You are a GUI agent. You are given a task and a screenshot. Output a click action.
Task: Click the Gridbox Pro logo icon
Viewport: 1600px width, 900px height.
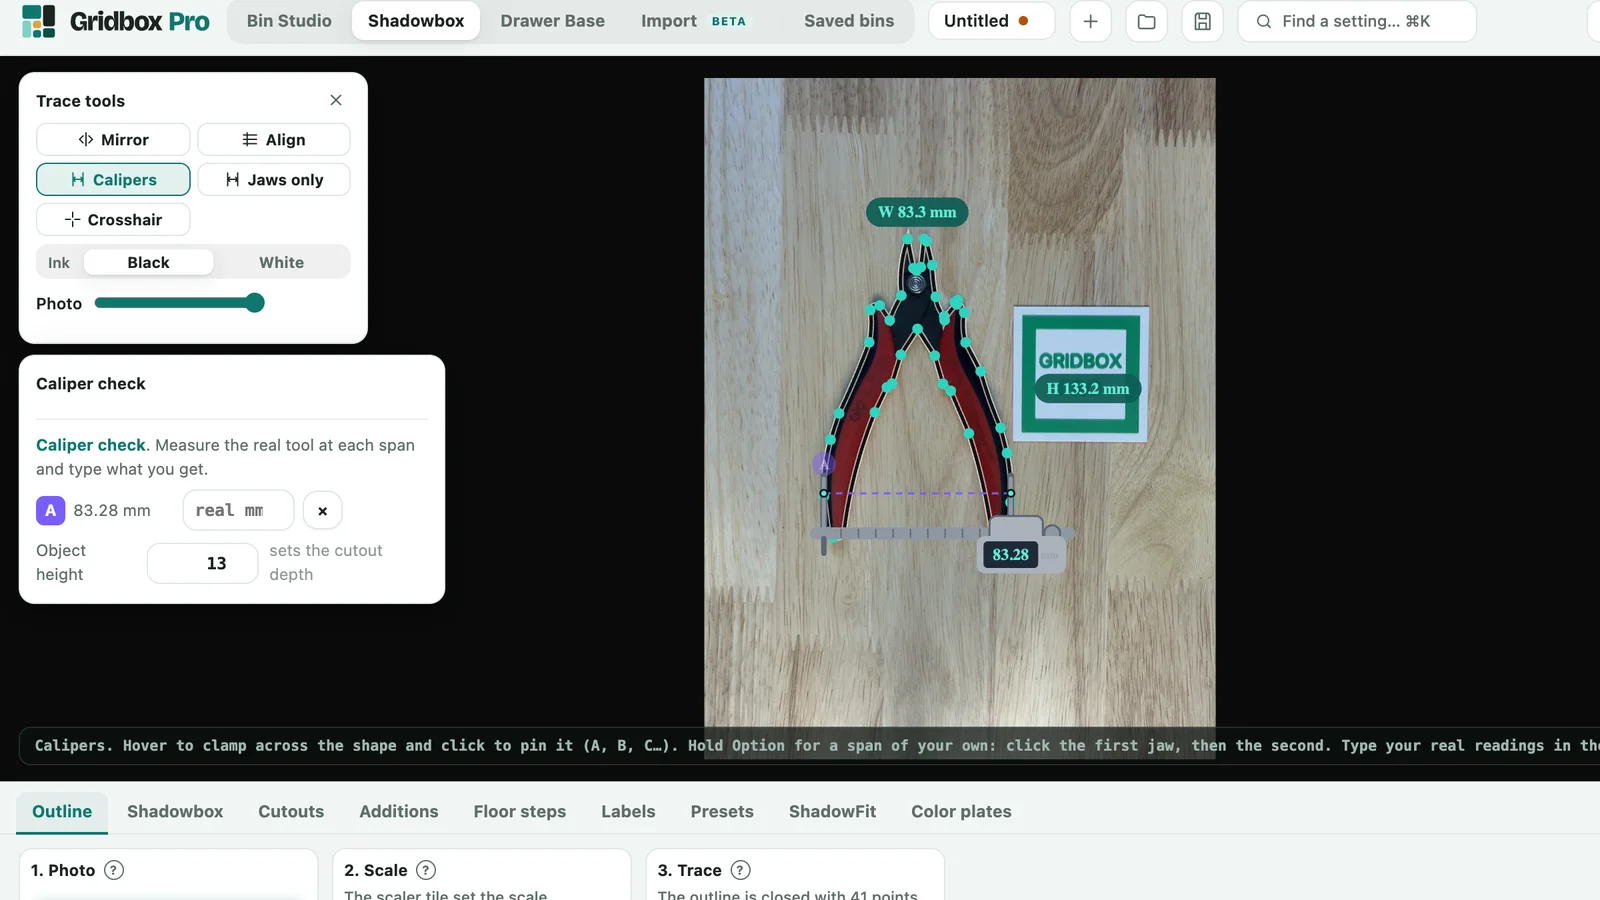point(38,21)
